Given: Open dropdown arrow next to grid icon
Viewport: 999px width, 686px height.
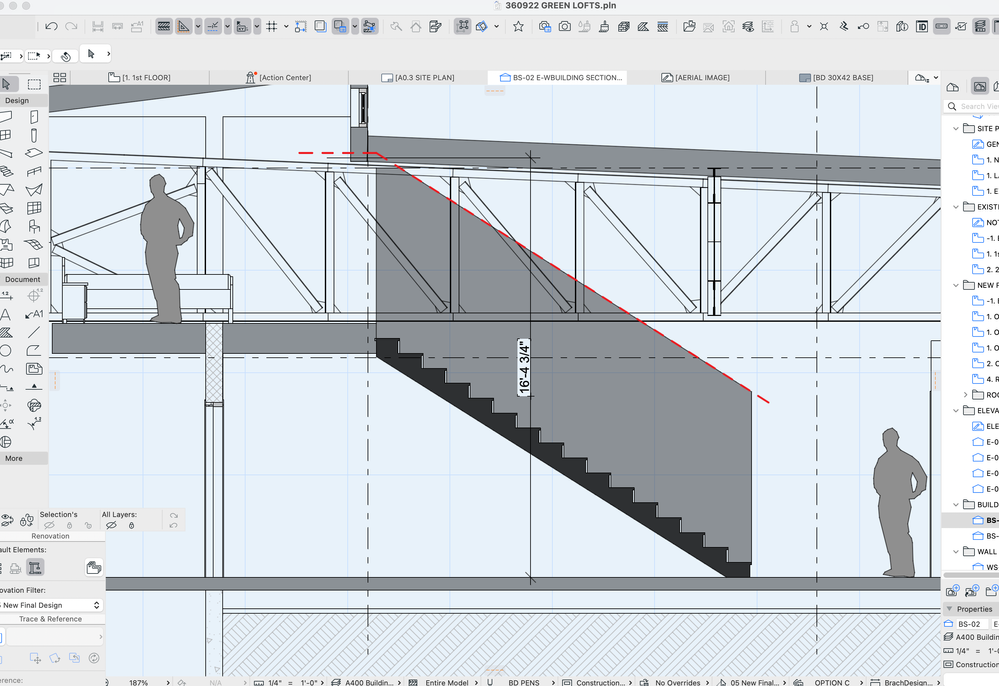Looking at the screenshot, I should click(x=286, y=26).
